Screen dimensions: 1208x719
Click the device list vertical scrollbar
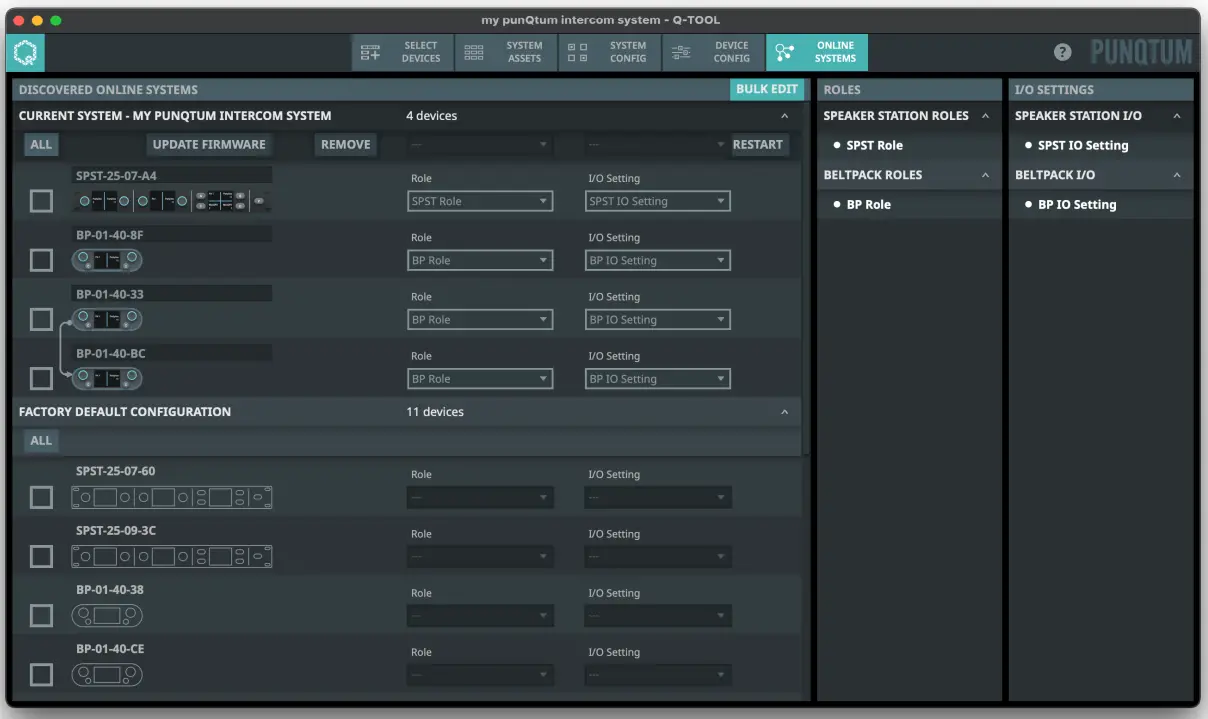coord(806,280)
